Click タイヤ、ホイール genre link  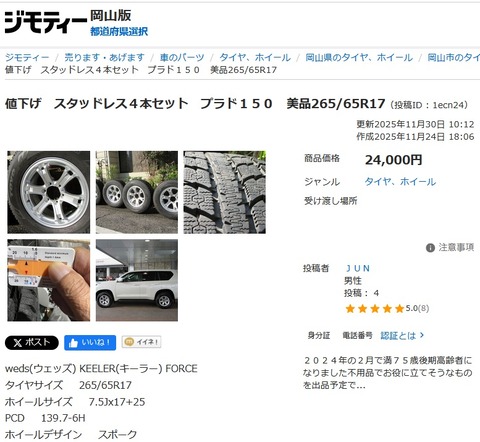point(400,182)
